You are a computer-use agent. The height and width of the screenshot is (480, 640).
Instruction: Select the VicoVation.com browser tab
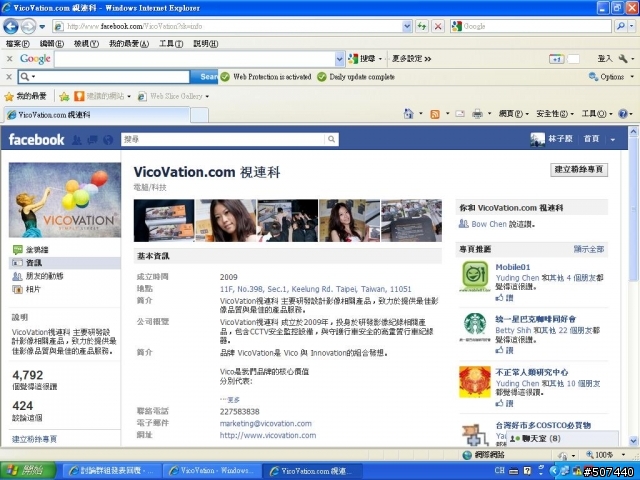97,115
